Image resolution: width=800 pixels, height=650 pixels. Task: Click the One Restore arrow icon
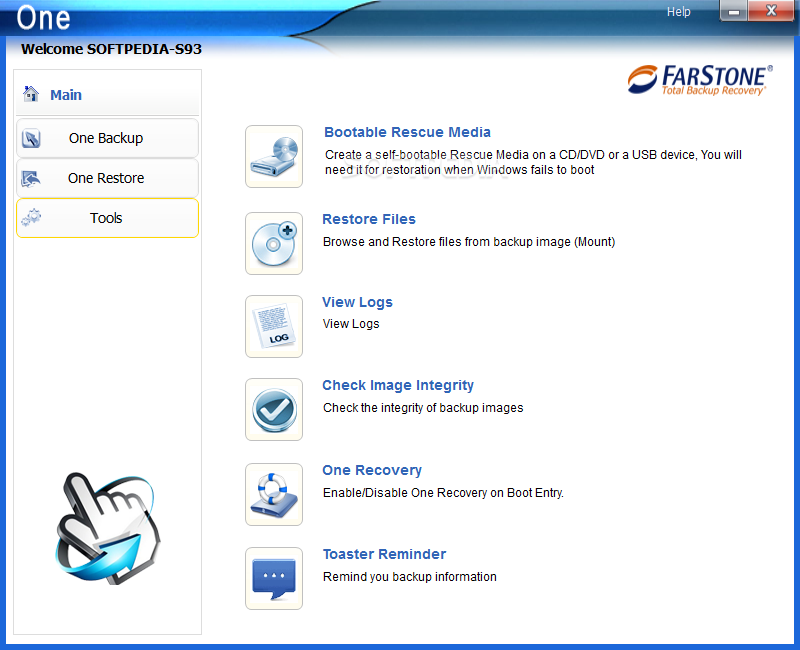31,179
